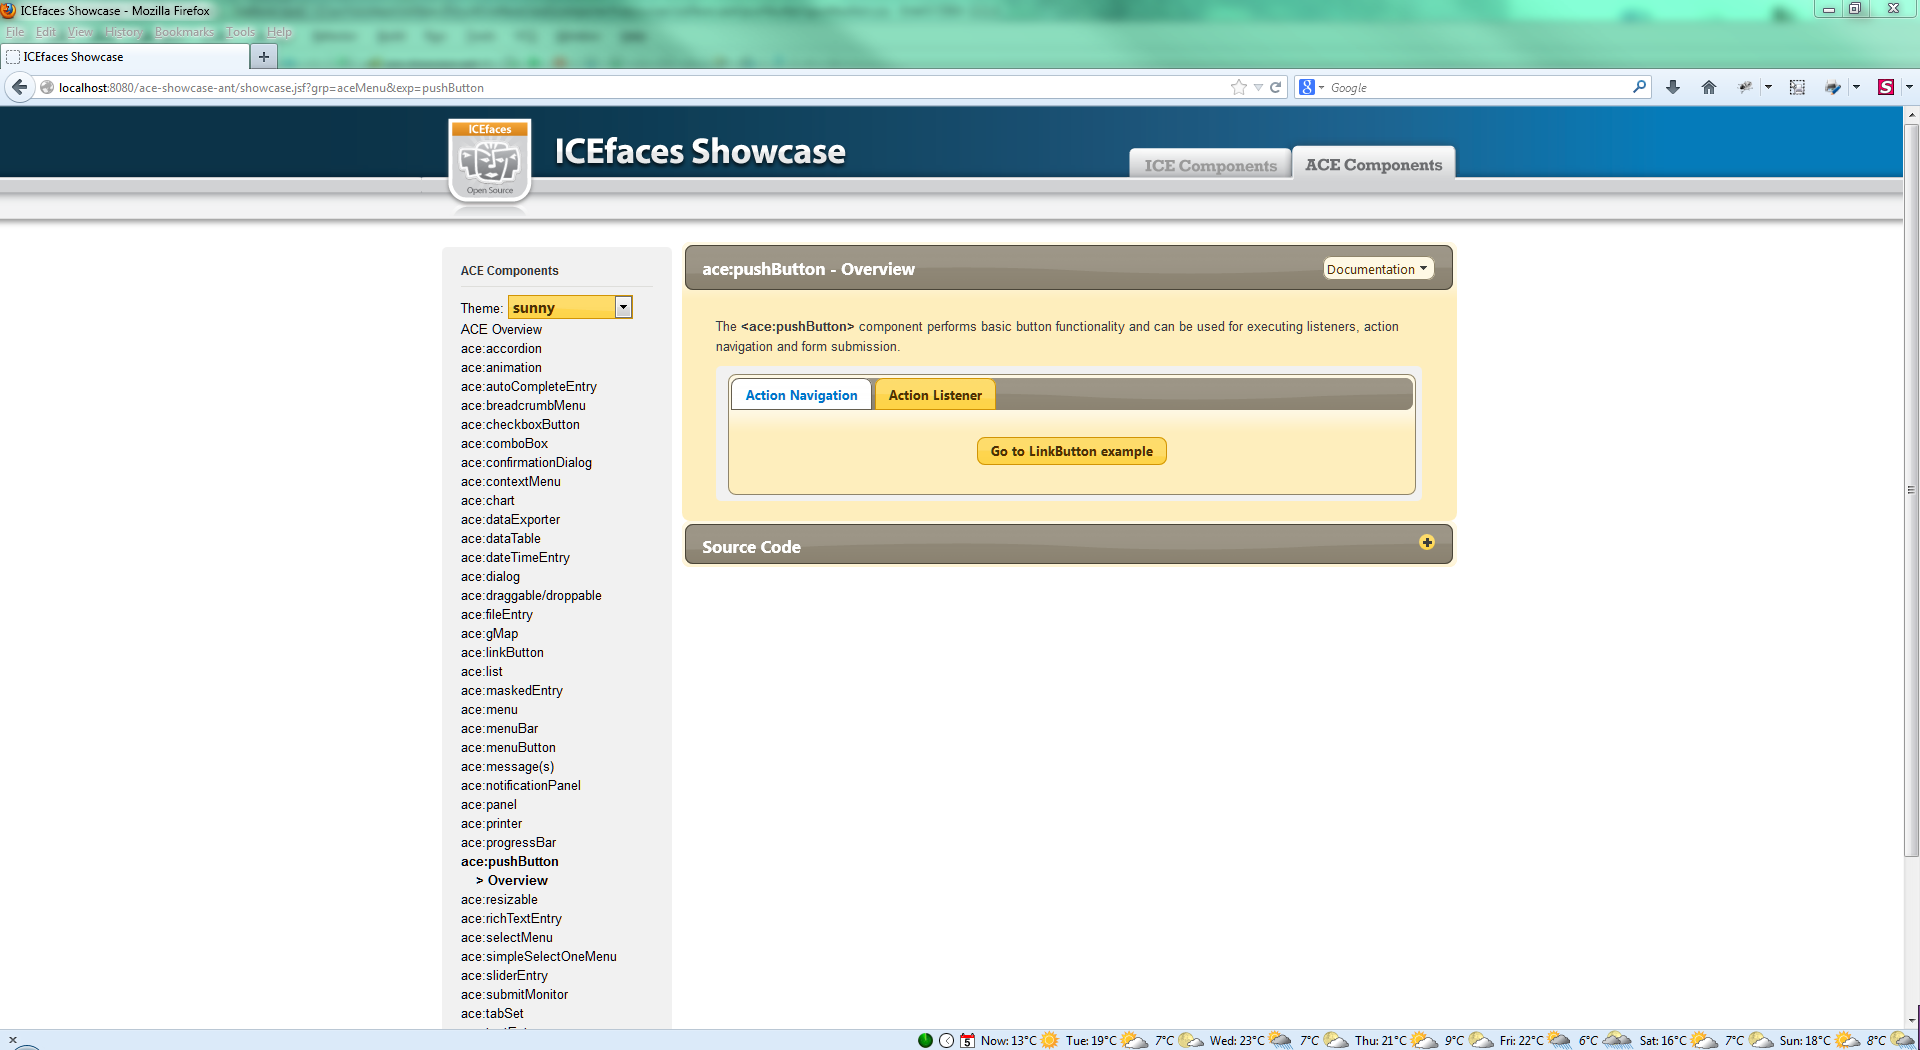Image resolution: width=1920 pixels, height=1050 pixels.
Task: Click the ICEfaces logo image
Action: tap(490, 160)
